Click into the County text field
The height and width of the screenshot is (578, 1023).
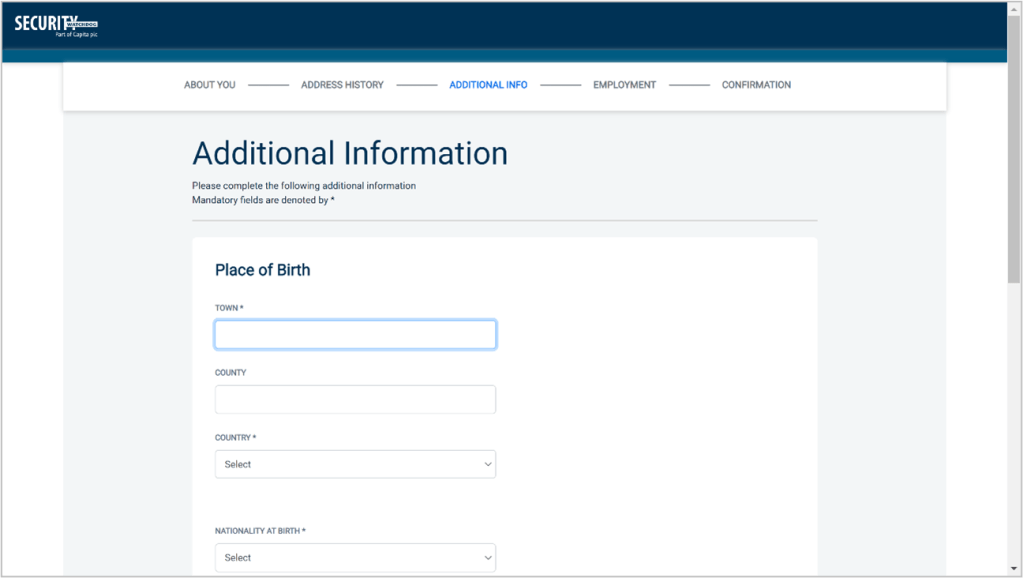click(x=355, y=400)
